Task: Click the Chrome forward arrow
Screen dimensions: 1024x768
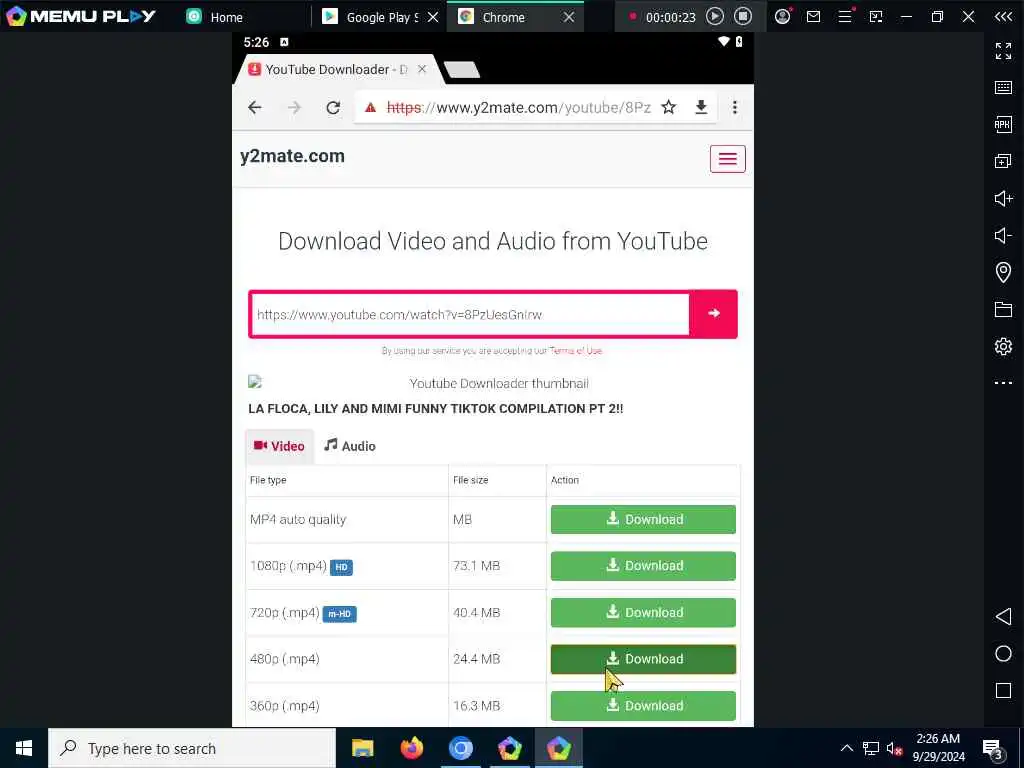Action: point(295,108)
